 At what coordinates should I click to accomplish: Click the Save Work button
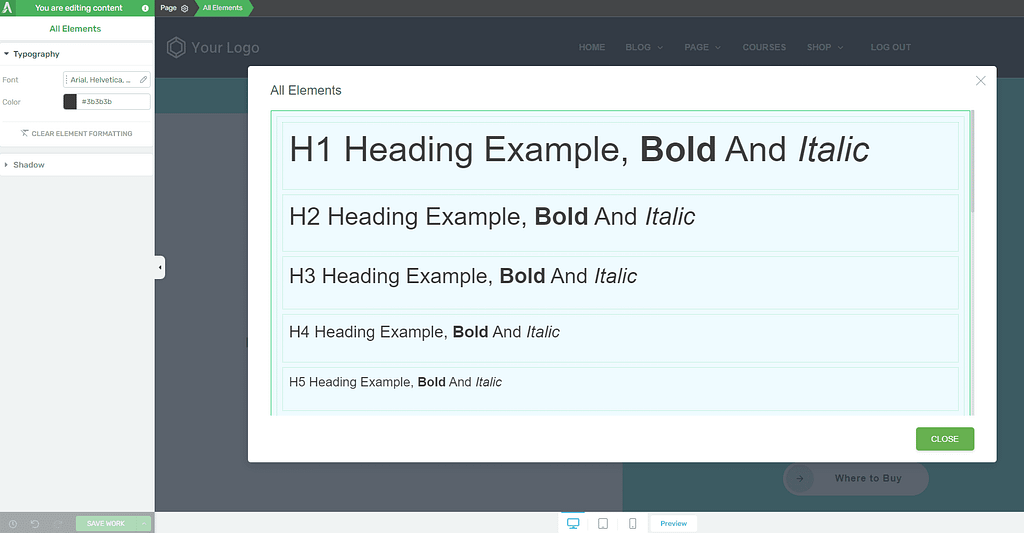point(106,524)
